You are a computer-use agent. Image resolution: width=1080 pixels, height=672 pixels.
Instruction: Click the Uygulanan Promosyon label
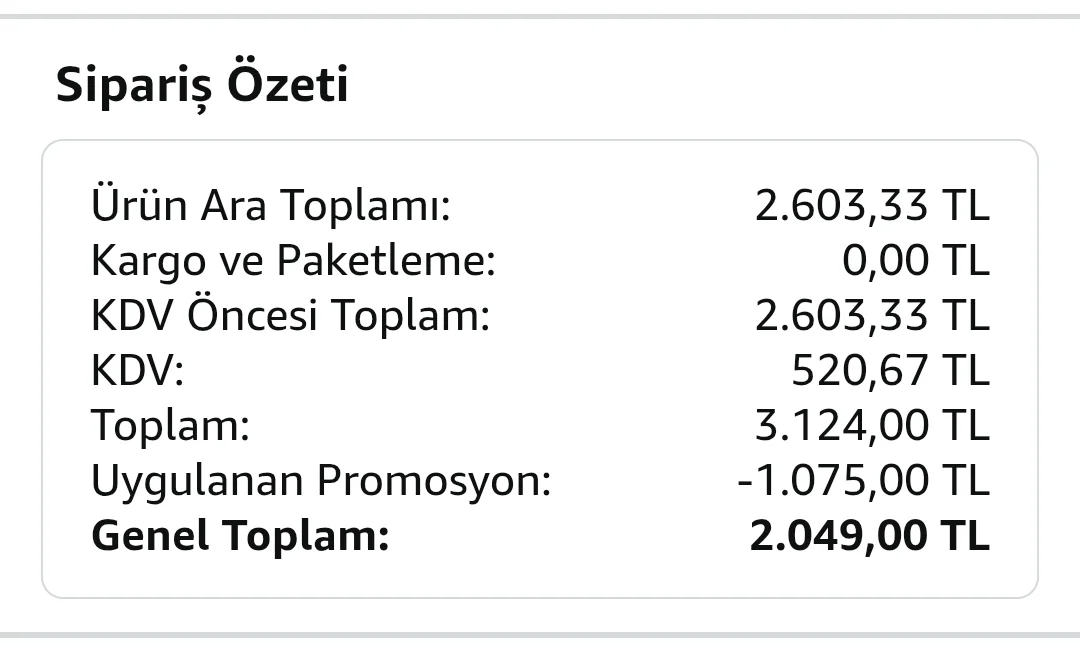(x=321, y=482)
